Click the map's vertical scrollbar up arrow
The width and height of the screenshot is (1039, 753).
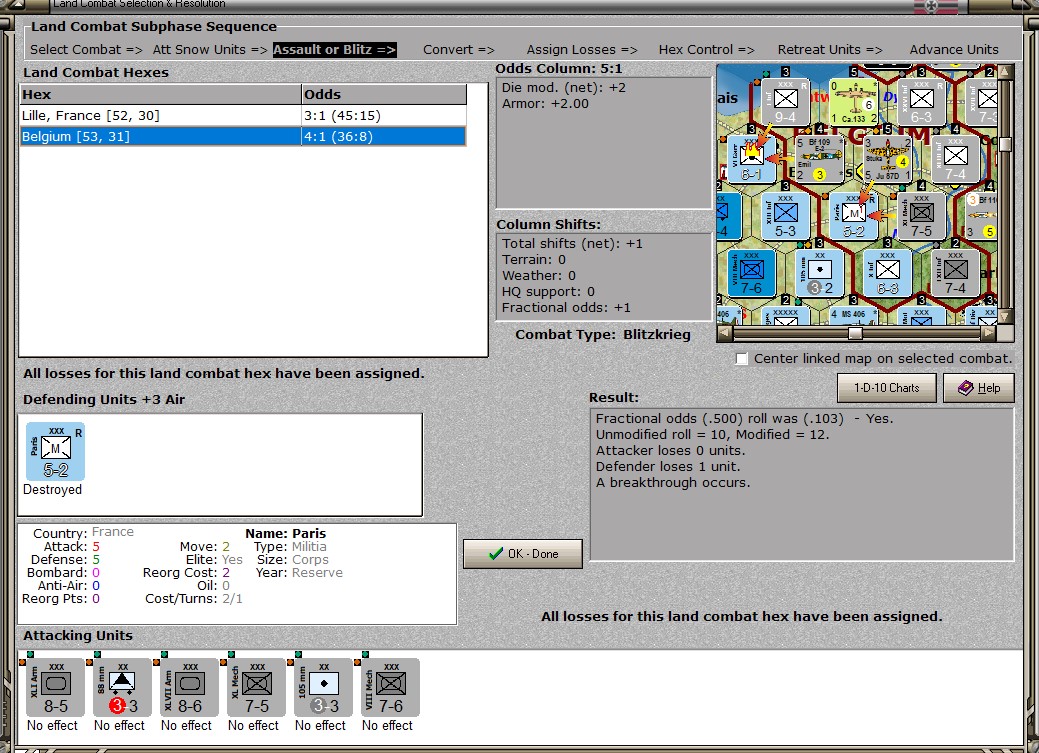[x=1005, y=71]
